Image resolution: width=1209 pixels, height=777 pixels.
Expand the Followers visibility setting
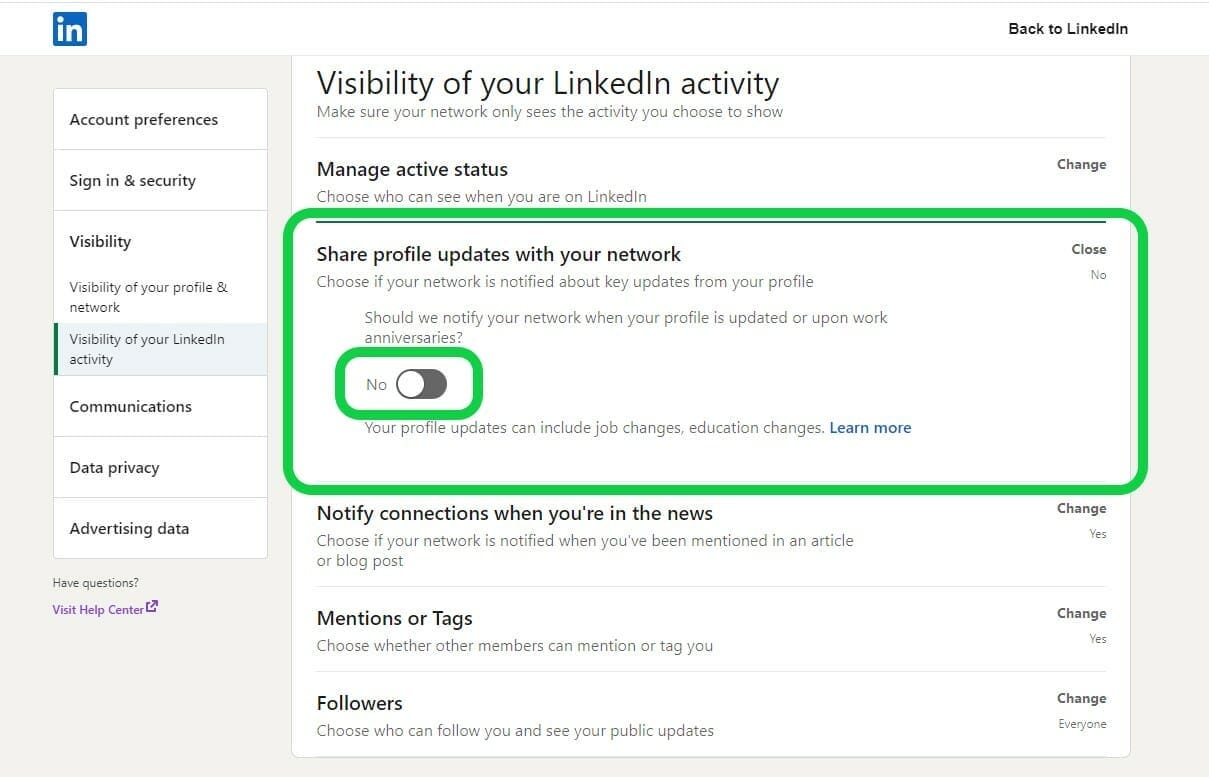(1081, 698)
